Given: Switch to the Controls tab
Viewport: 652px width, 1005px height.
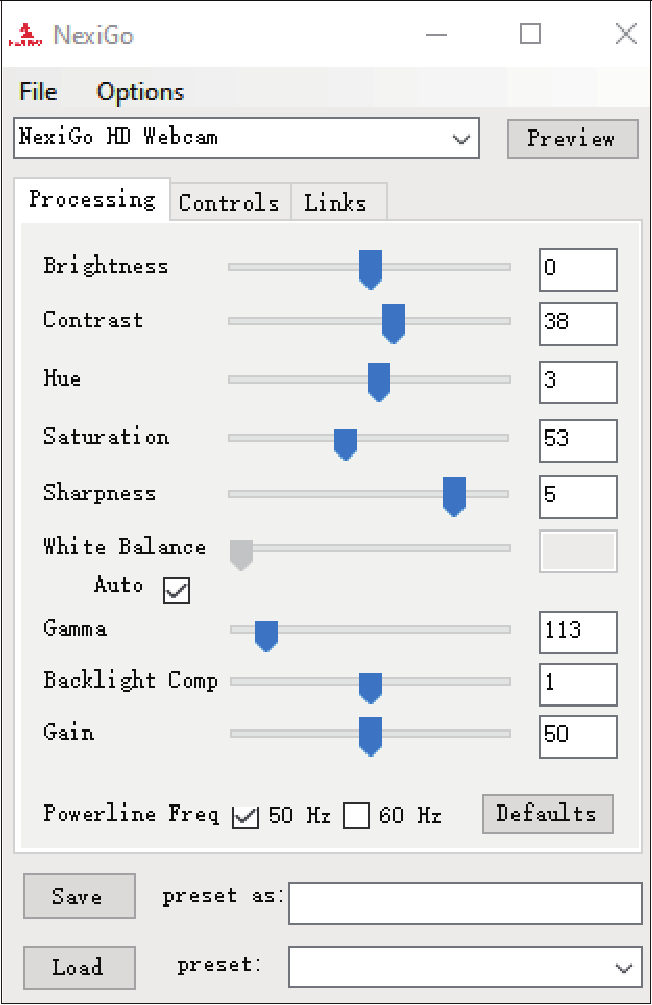Looking at the screenshot, I should (229, 203).
